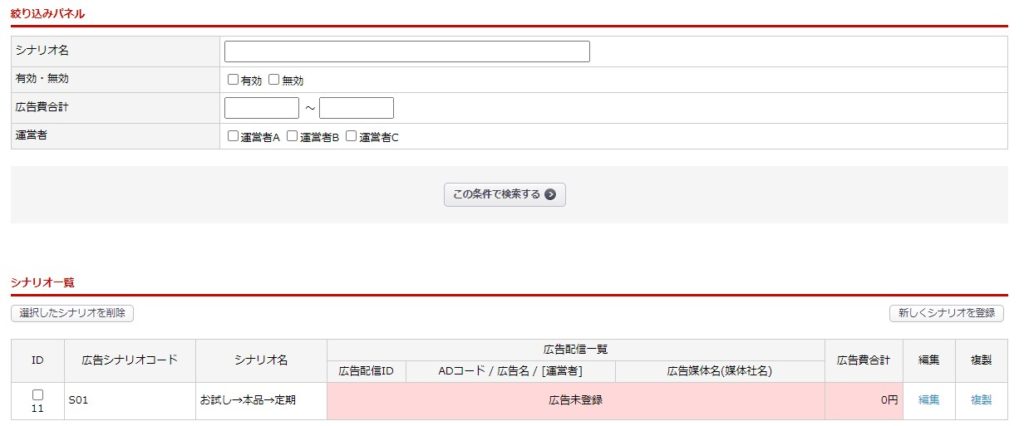Click the maximum 広告費合計 input box
The height and width of the screenshot is (426, 1024).
pos(357,108)
